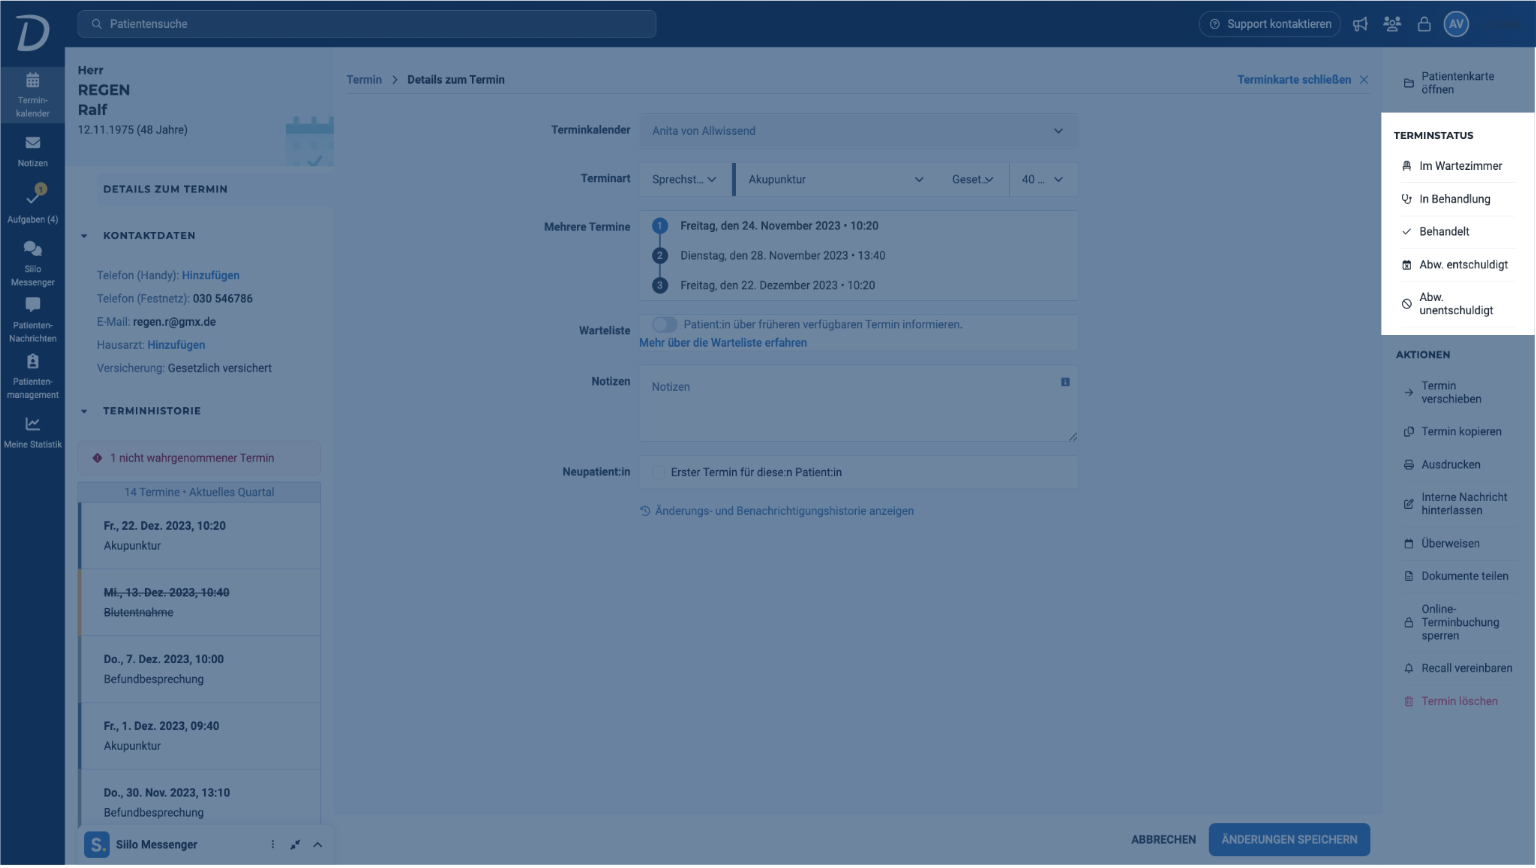Viewport: 1536px width, 868px height.
Task: Click the Siilo Messenger options dots
Action: tap(272, 845)
